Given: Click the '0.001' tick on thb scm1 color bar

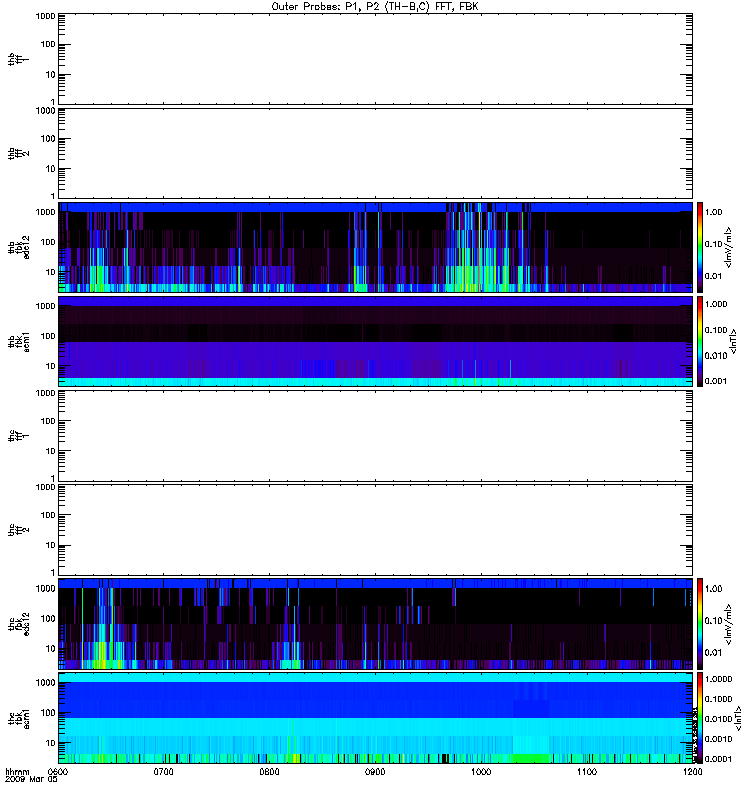Looking at the screenshot, I should pyautogui.click(x=716, y=381).
